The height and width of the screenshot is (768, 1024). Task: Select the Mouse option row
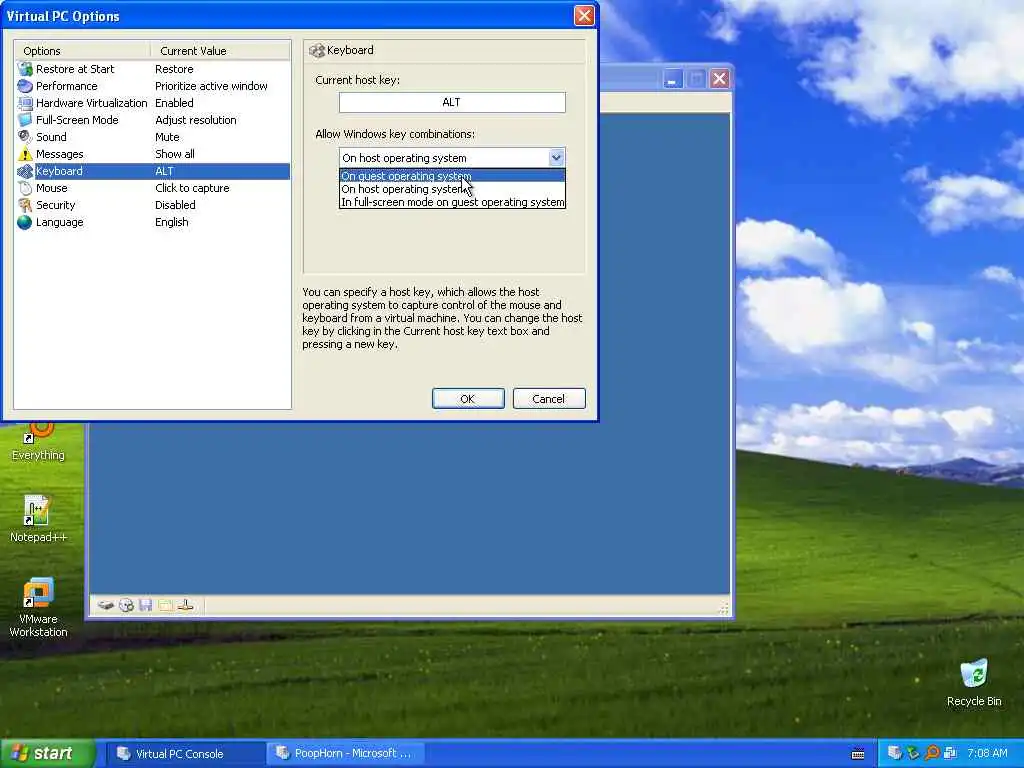click(x=153, y=188)
